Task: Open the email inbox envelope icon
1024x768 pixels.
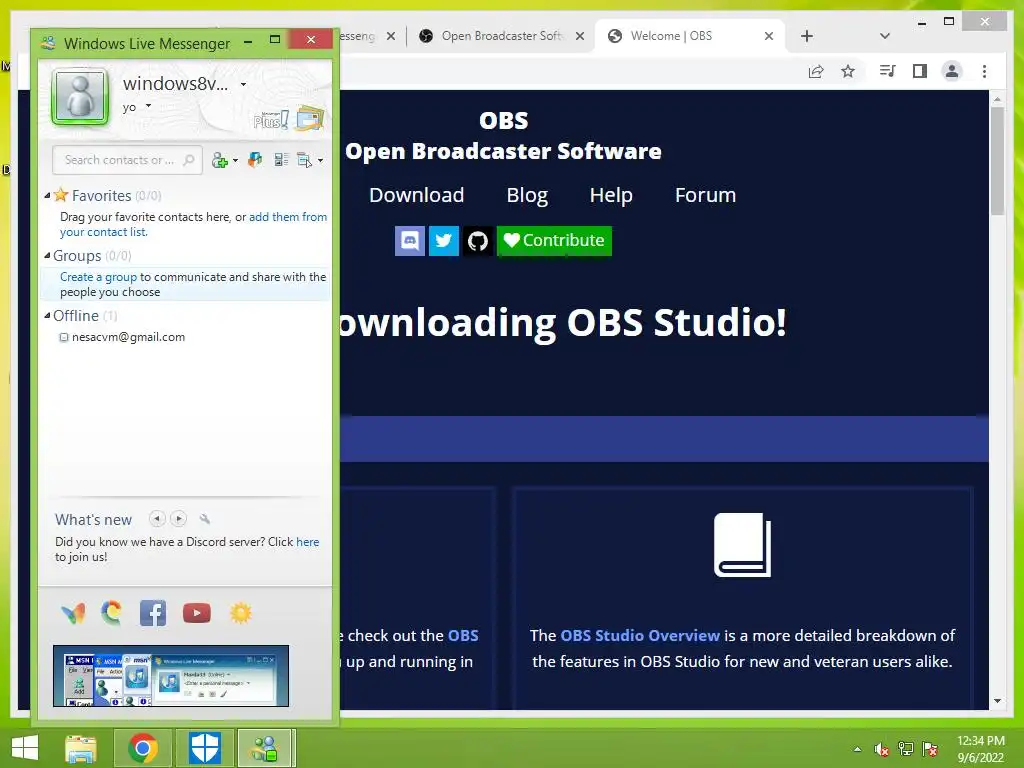Action: click(x=310, y=119)
